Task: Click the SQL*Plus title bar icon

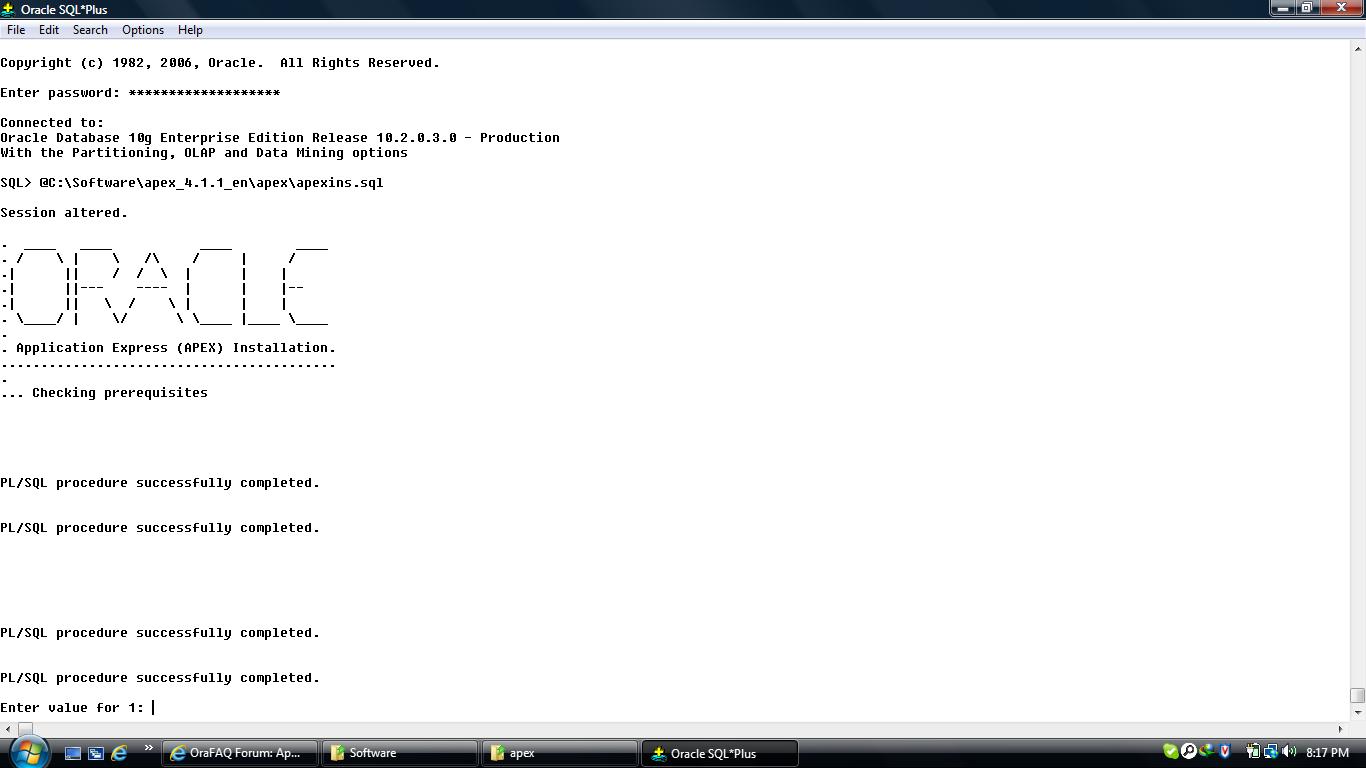Action: (8, 9)
